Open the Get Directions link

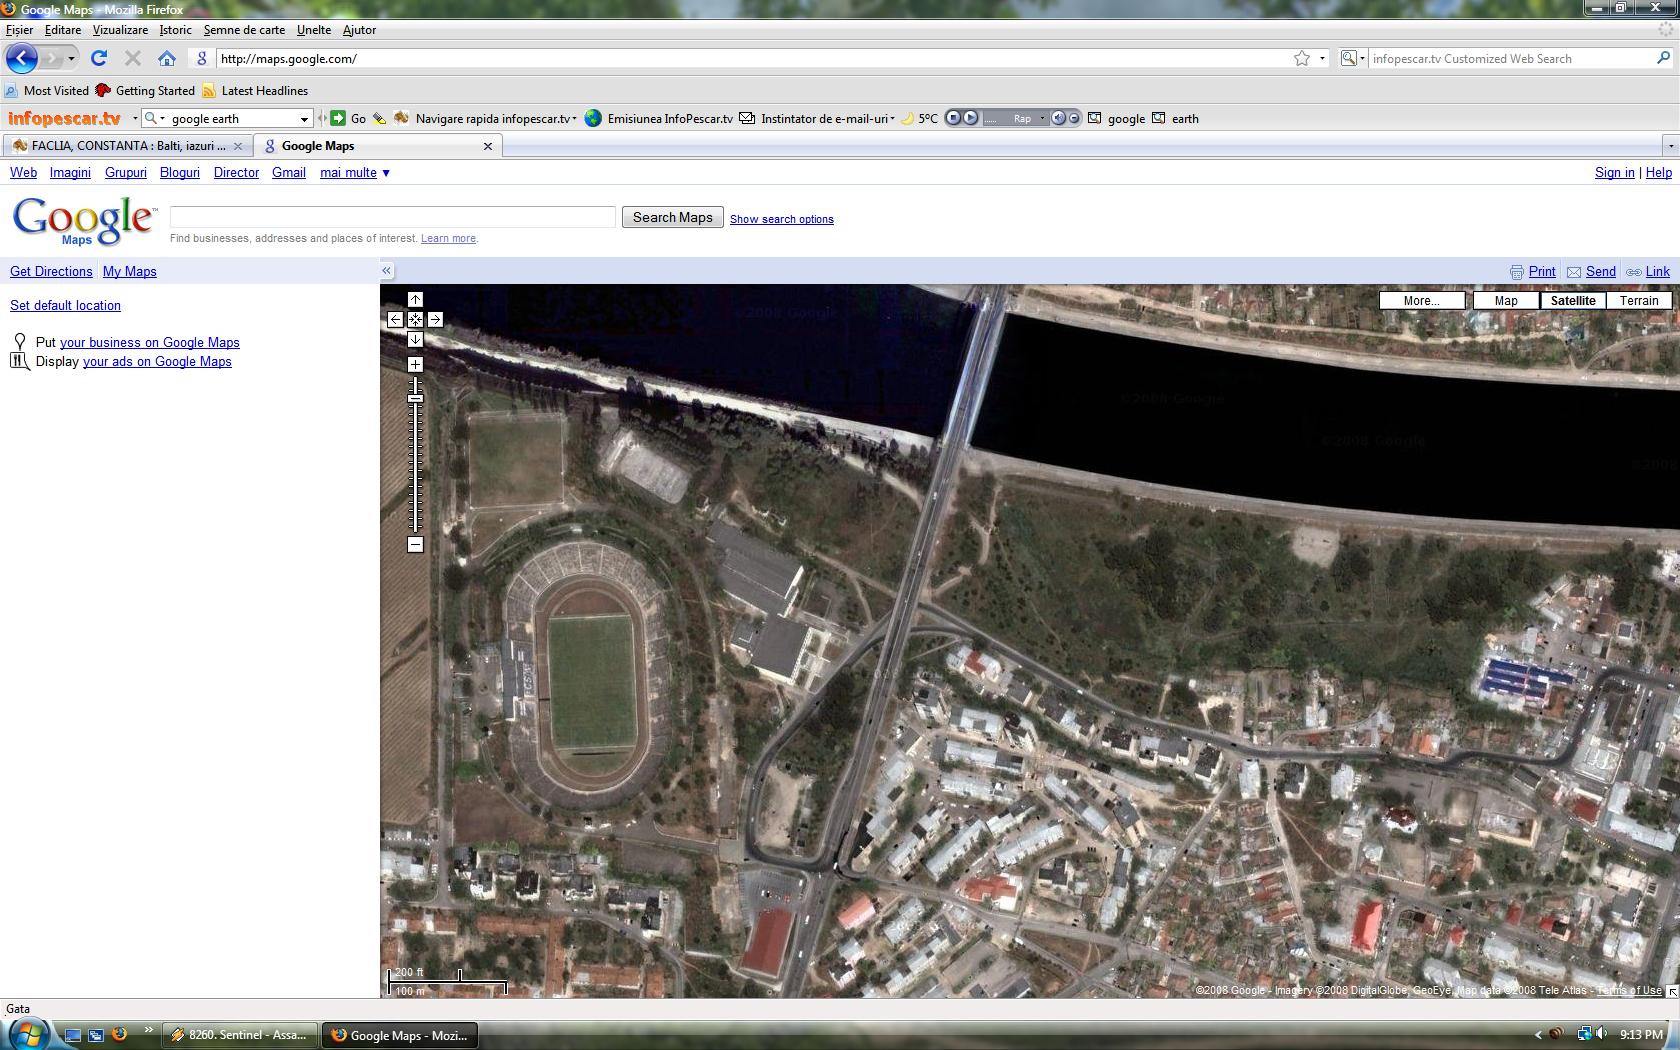[51, 272]
